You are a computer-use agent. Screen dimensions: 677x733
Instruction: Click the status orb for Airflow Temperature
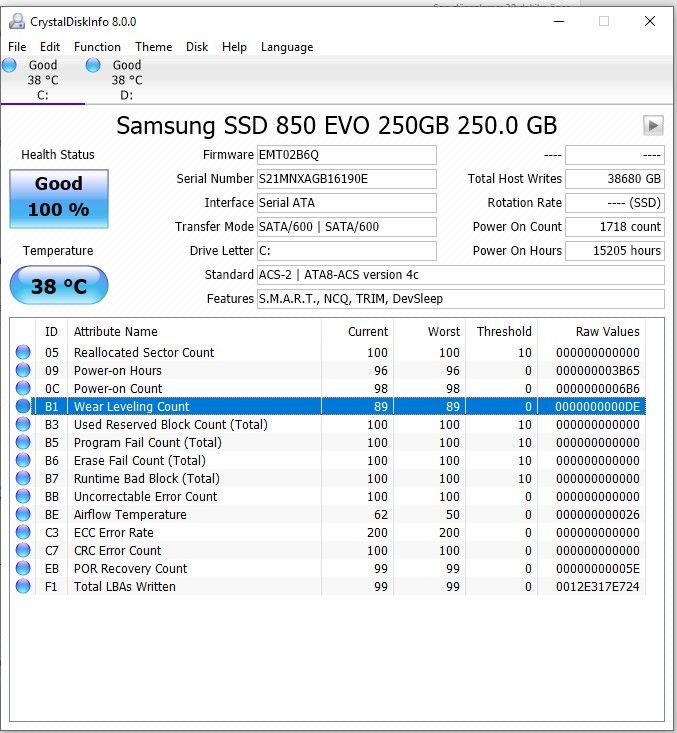click(x=23, y=514)
